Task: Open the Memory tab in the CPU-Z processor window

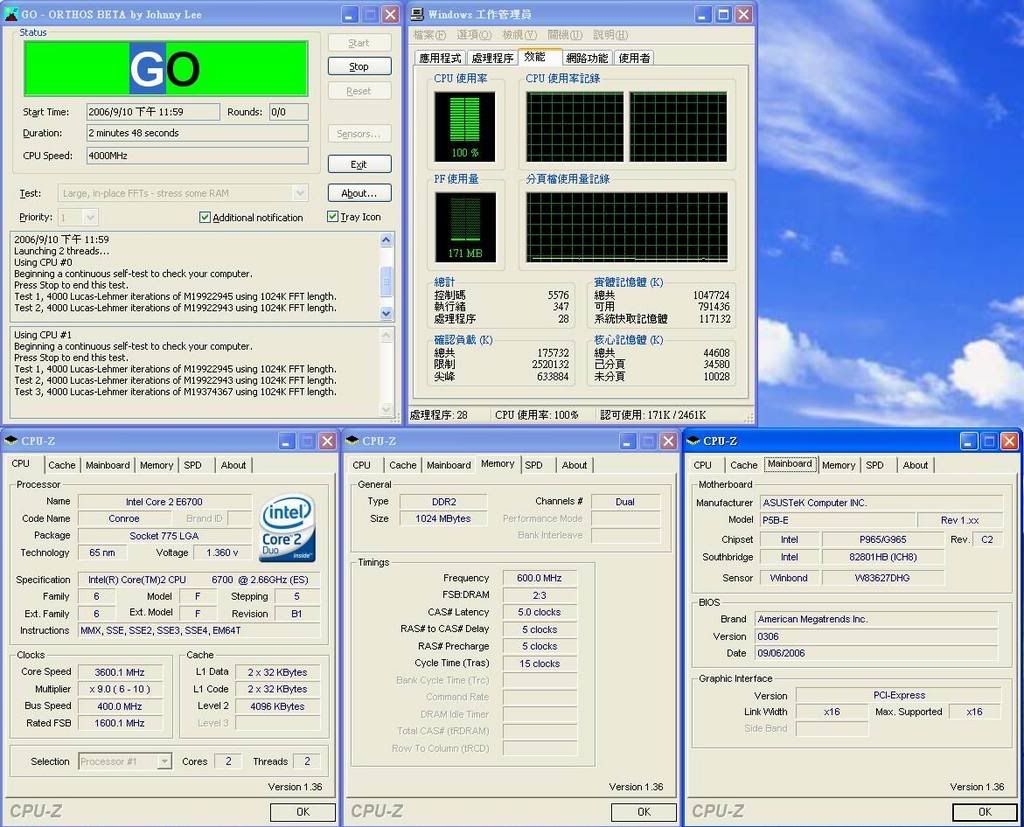Action: (x=157, y=465)
